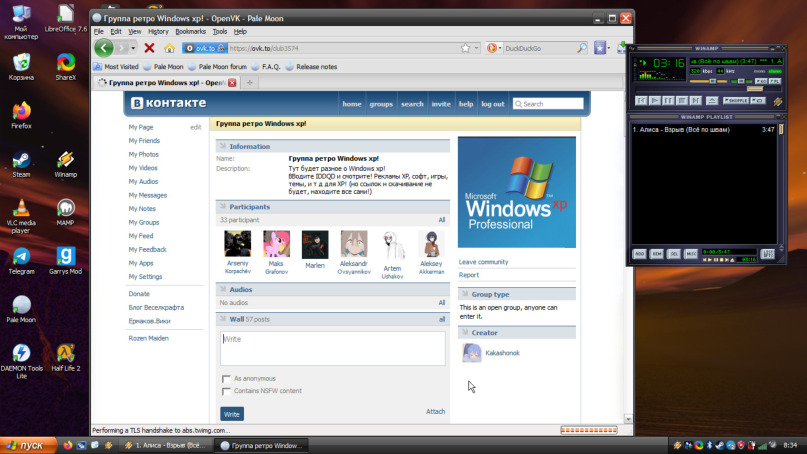The width and height of the screenshot is (807, 454).
Task: Open LibreOffice 7.6 desktop icon
Action: pos(65,19)
